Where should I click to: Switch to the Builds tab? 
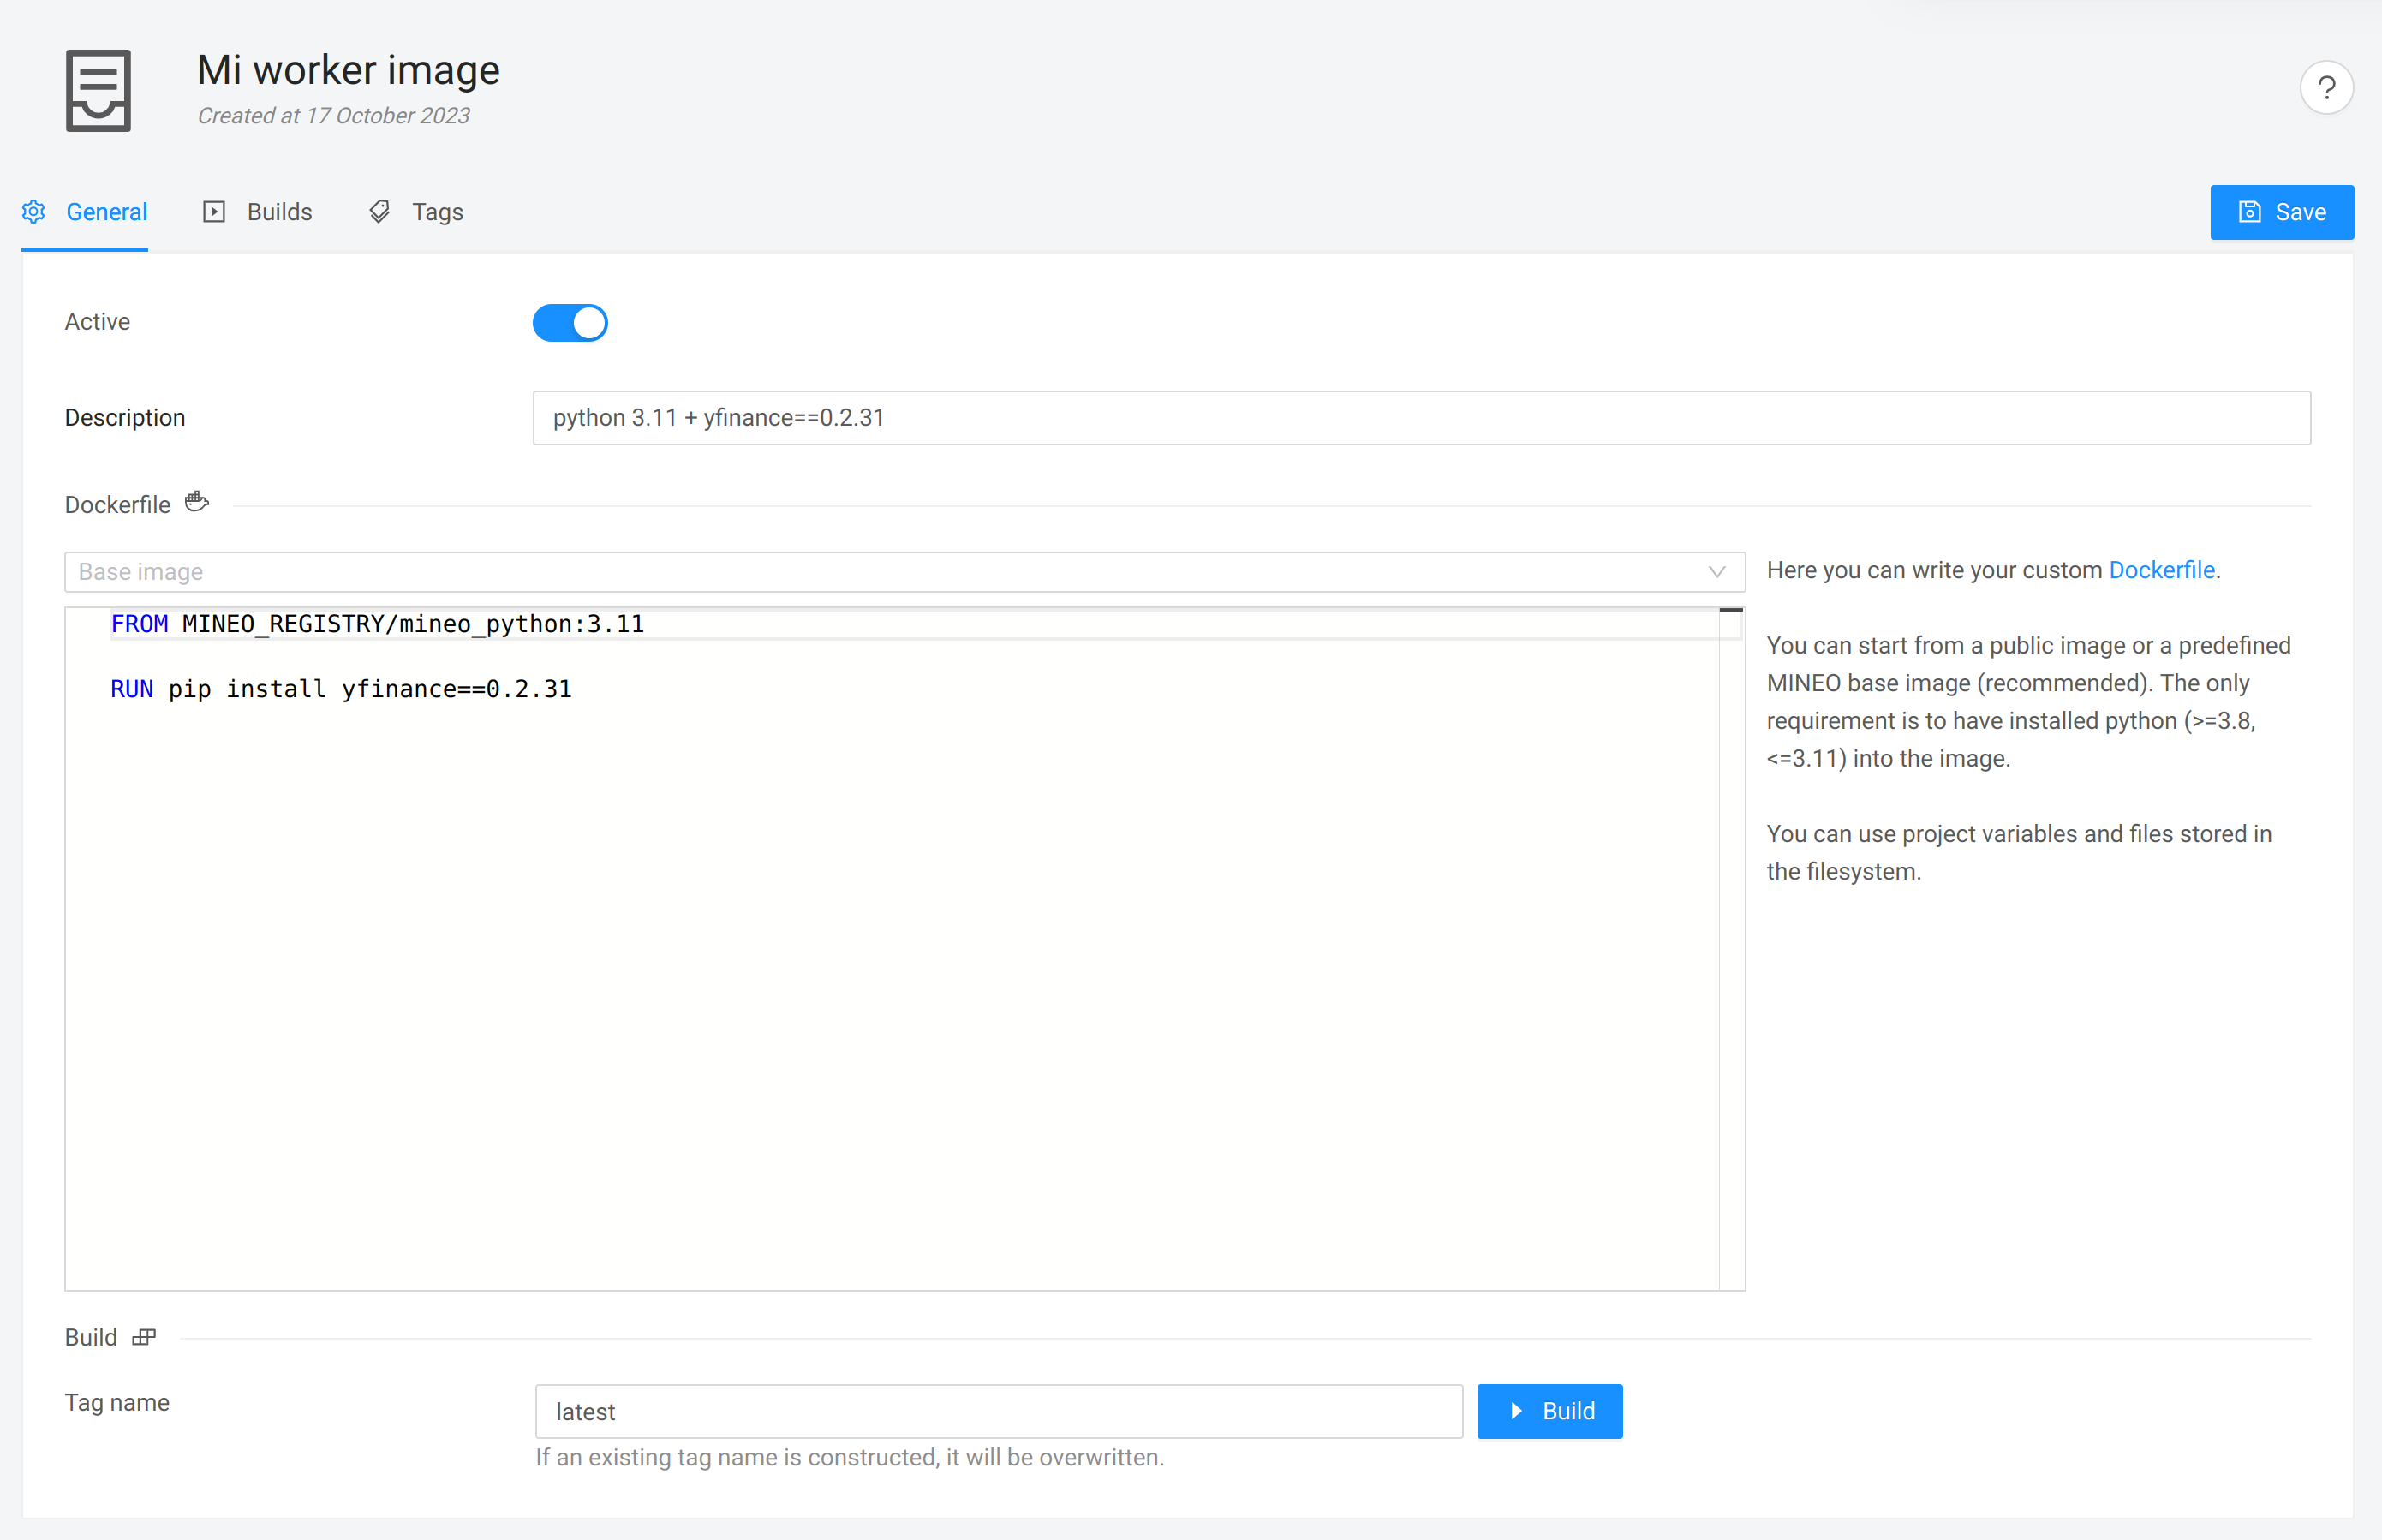279,211
